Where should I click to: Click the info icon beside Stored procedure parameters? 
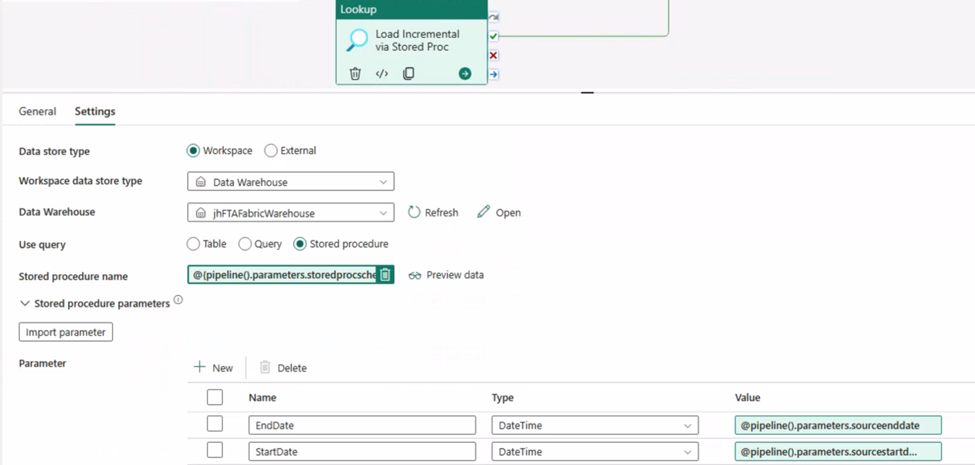178,300
